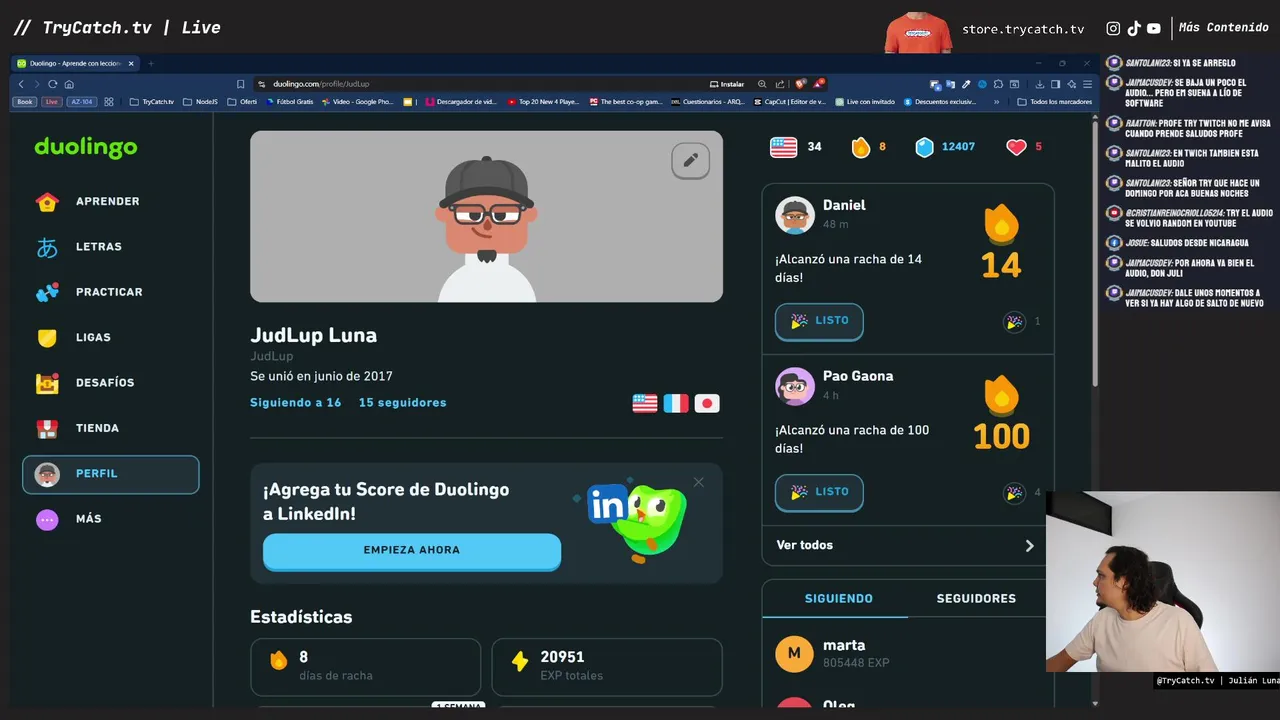
Task: Open the Letras section icon
Action: (x=47, y=247)
